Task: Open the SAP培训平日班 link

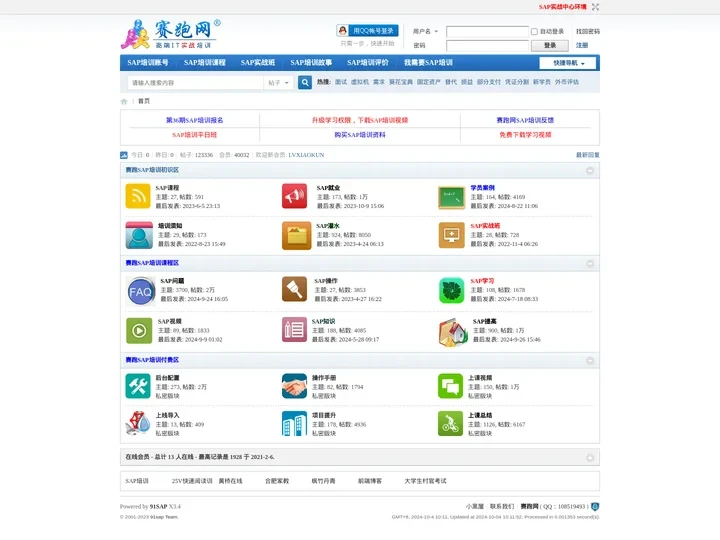Action: click(195, 135)
